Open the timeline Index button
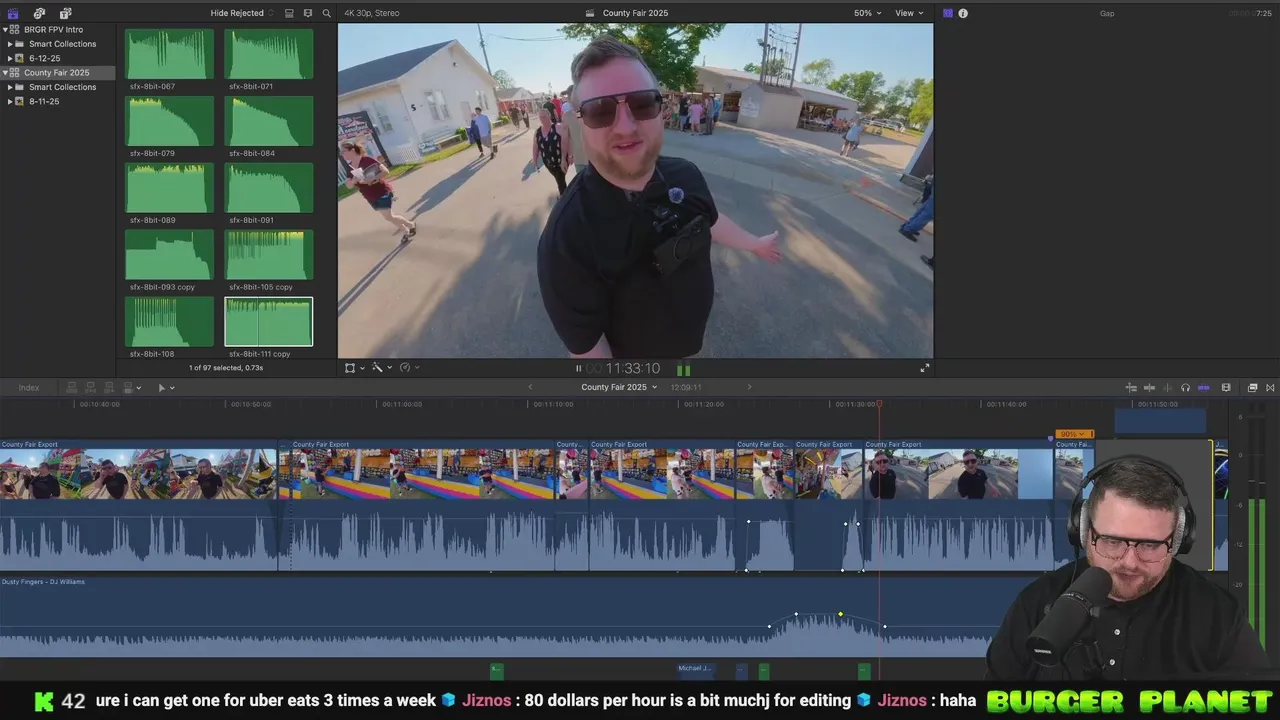The image size is (1280, 720). tap(29, 387)
